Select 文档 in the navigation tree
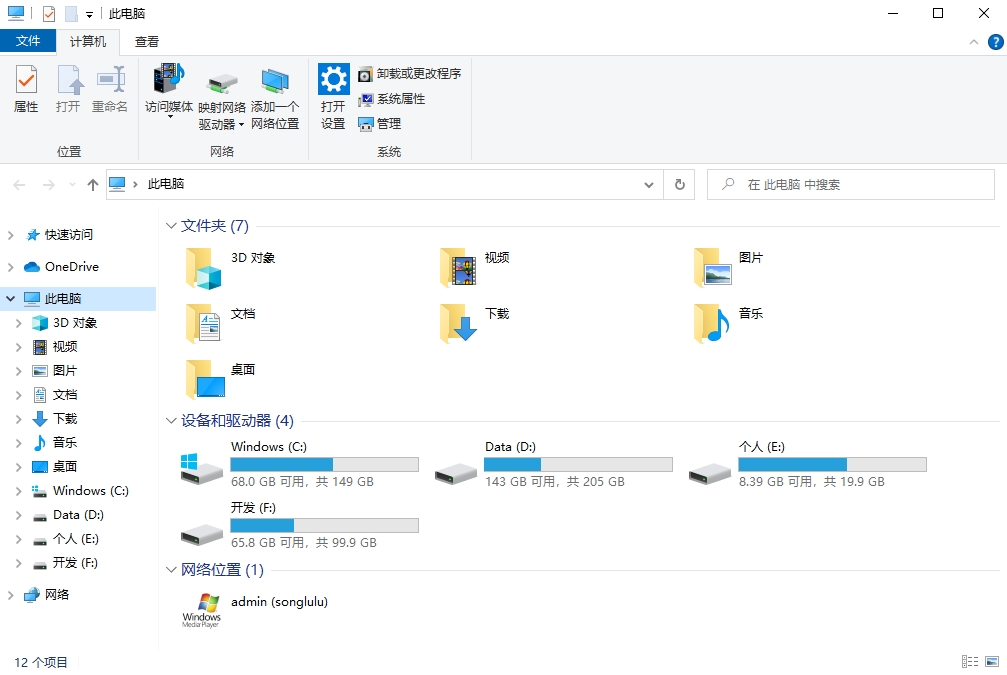 click(65, 394)
